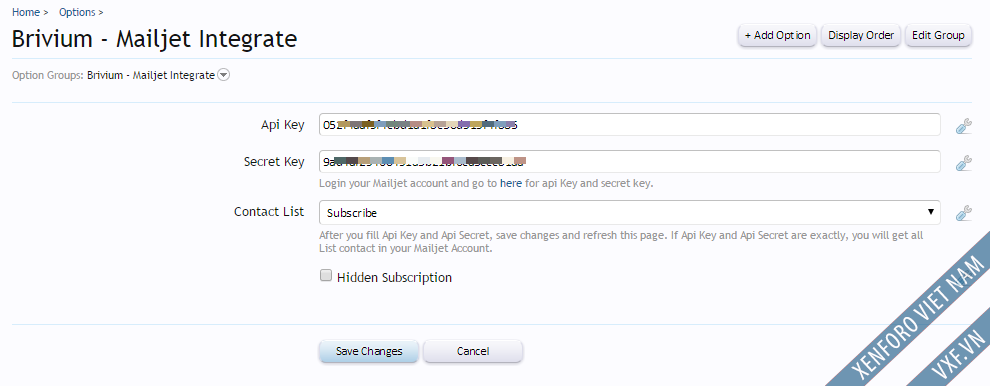This screenshot has height=386, width=990.
Task: Enable the Hidden Subscription checkbox
Action: coord(326,275)
